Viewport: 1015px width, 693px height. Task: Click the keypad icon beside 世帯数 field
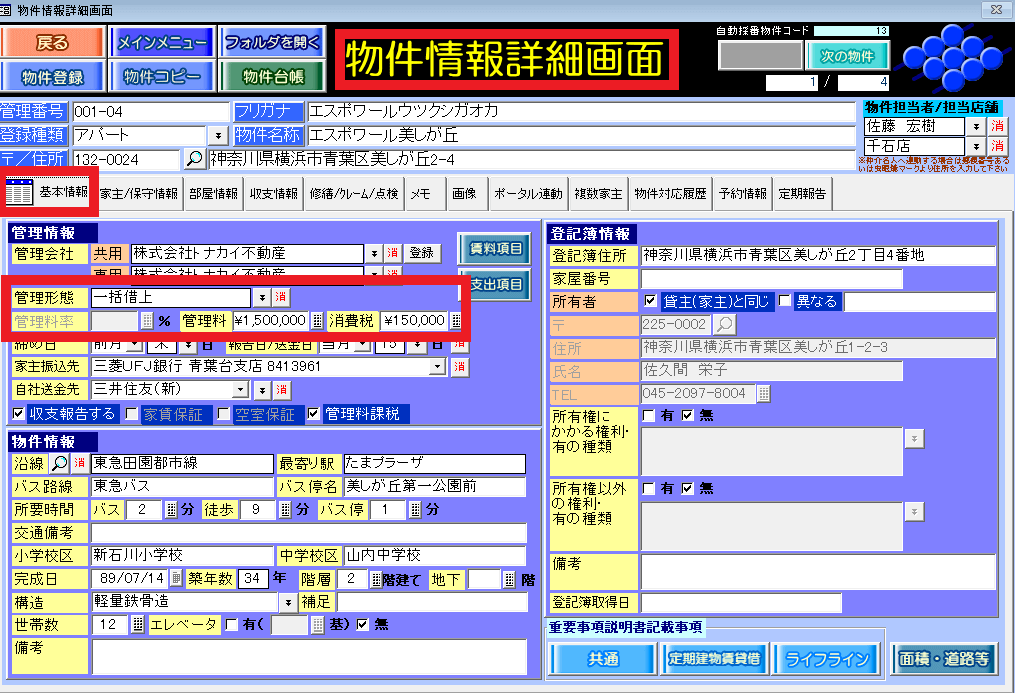click(x=138, y=625)
